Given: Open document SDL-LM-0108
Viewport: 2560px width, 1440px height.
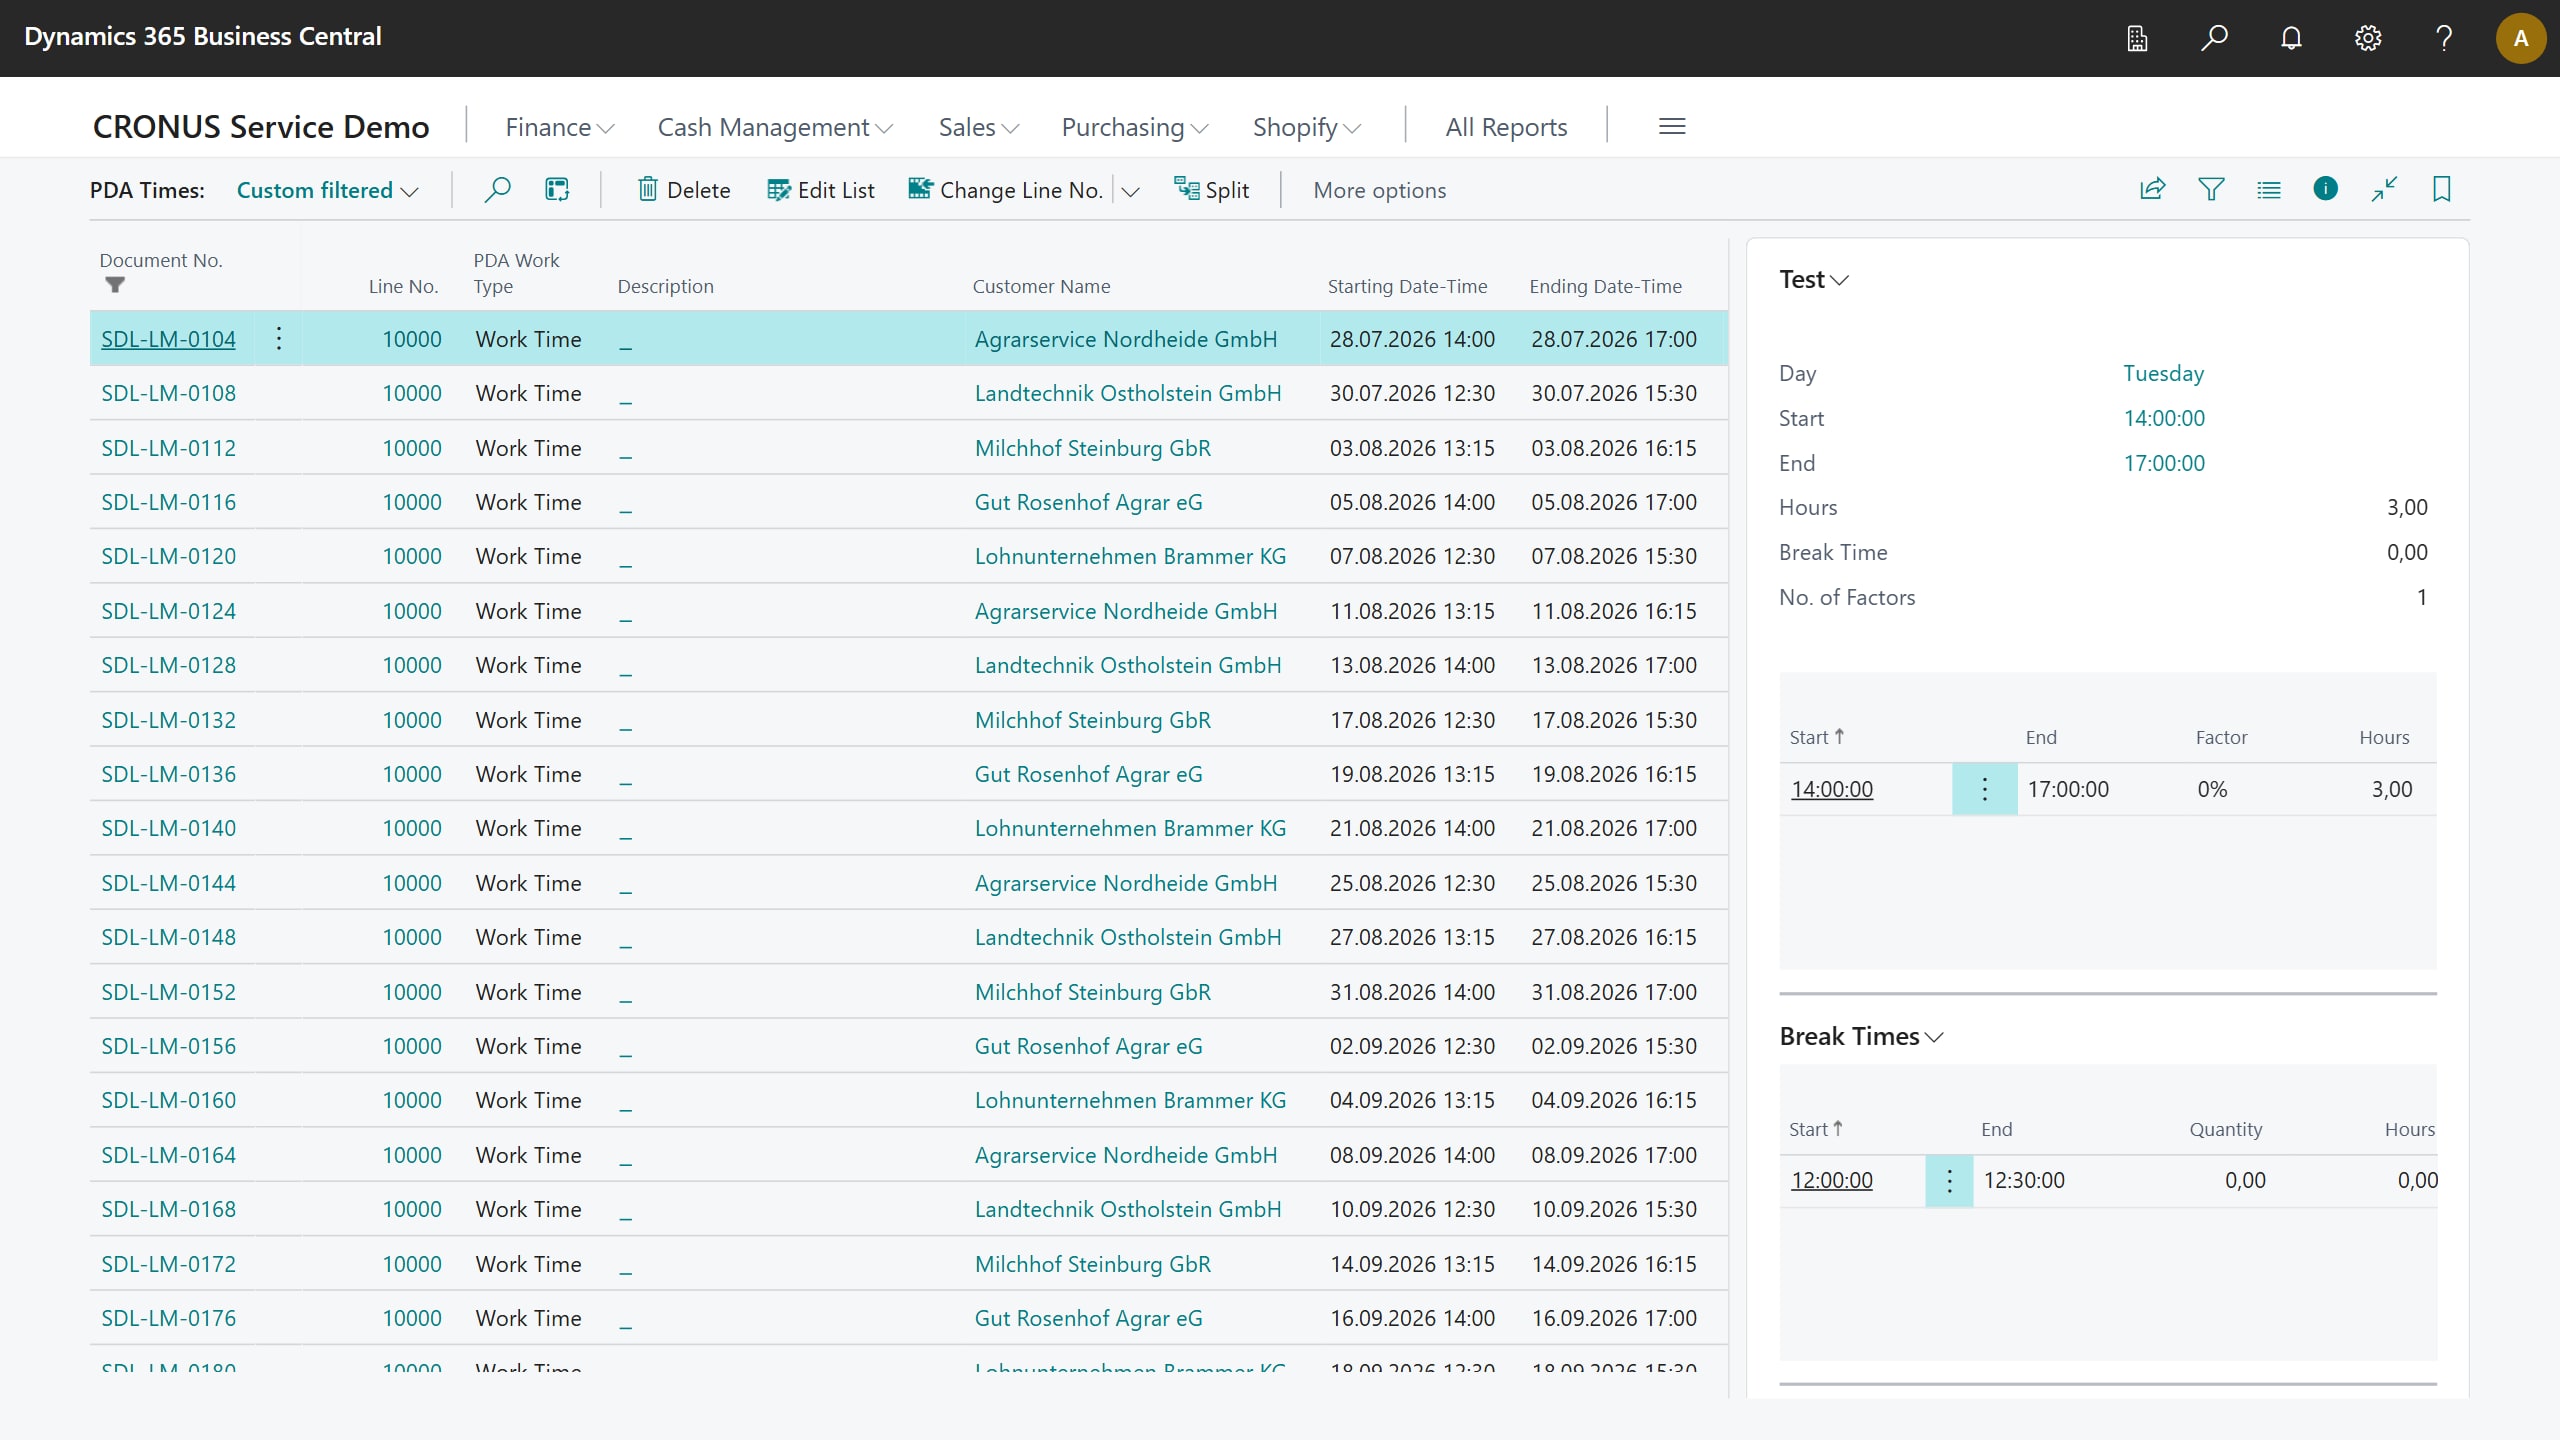Looking at the screenshot, I should (x=168, y=393).
